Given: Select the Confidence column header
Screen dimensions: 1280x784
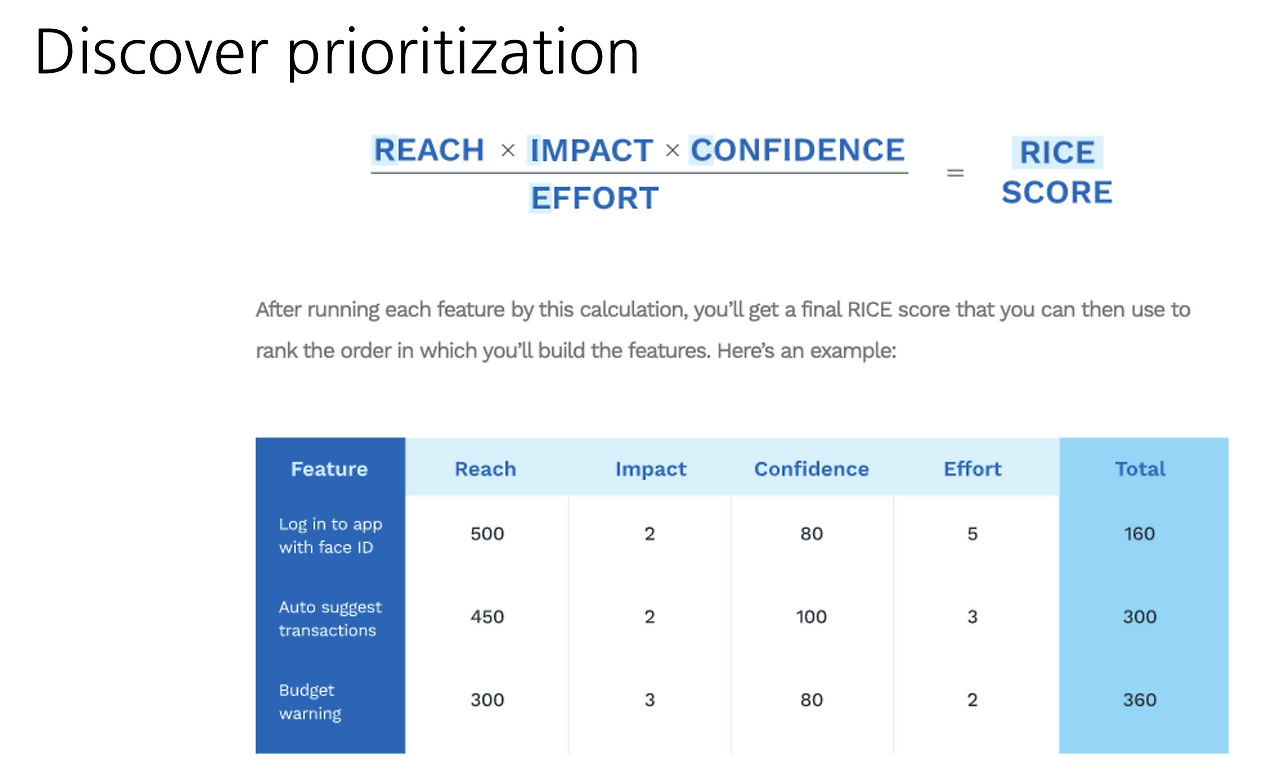Looking at the screenshot, I should point(811,469).
